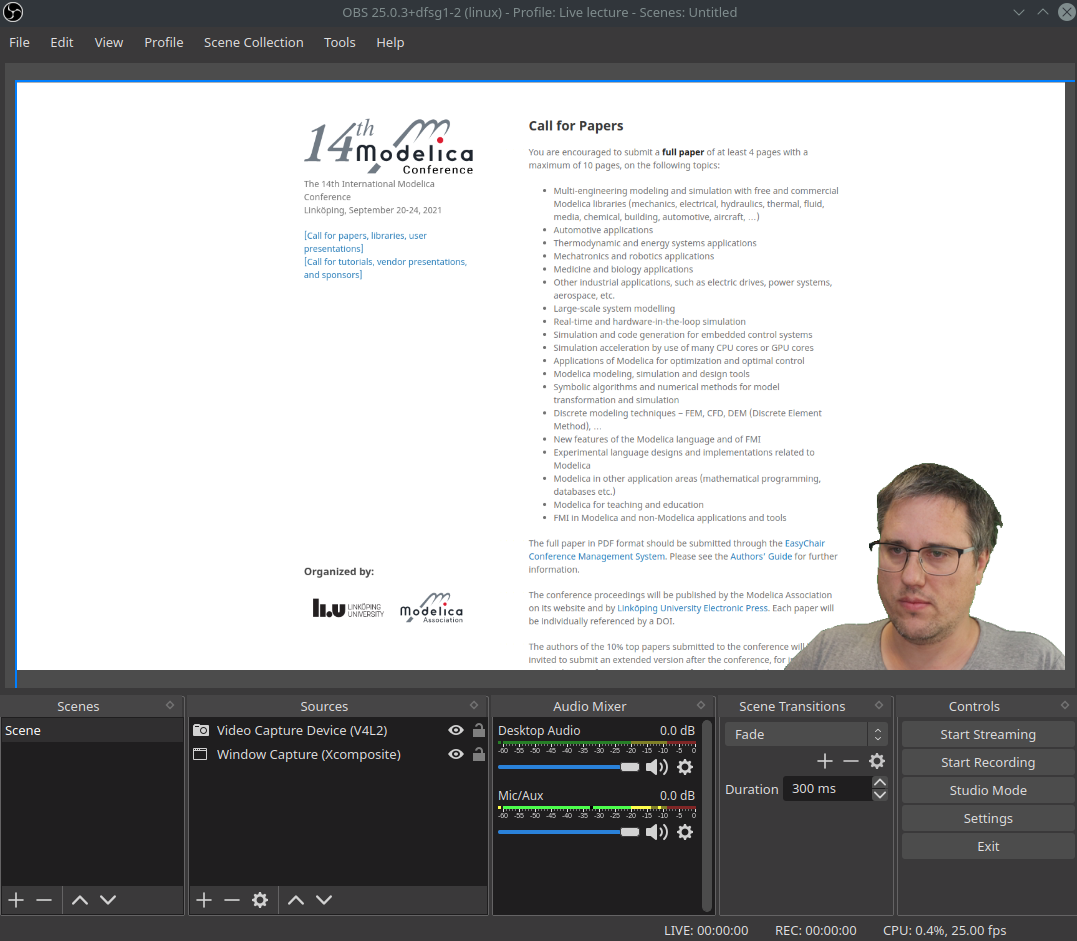Screen dimensions: 1077x941
Task: Click Start Recording button
Action: 988,762
